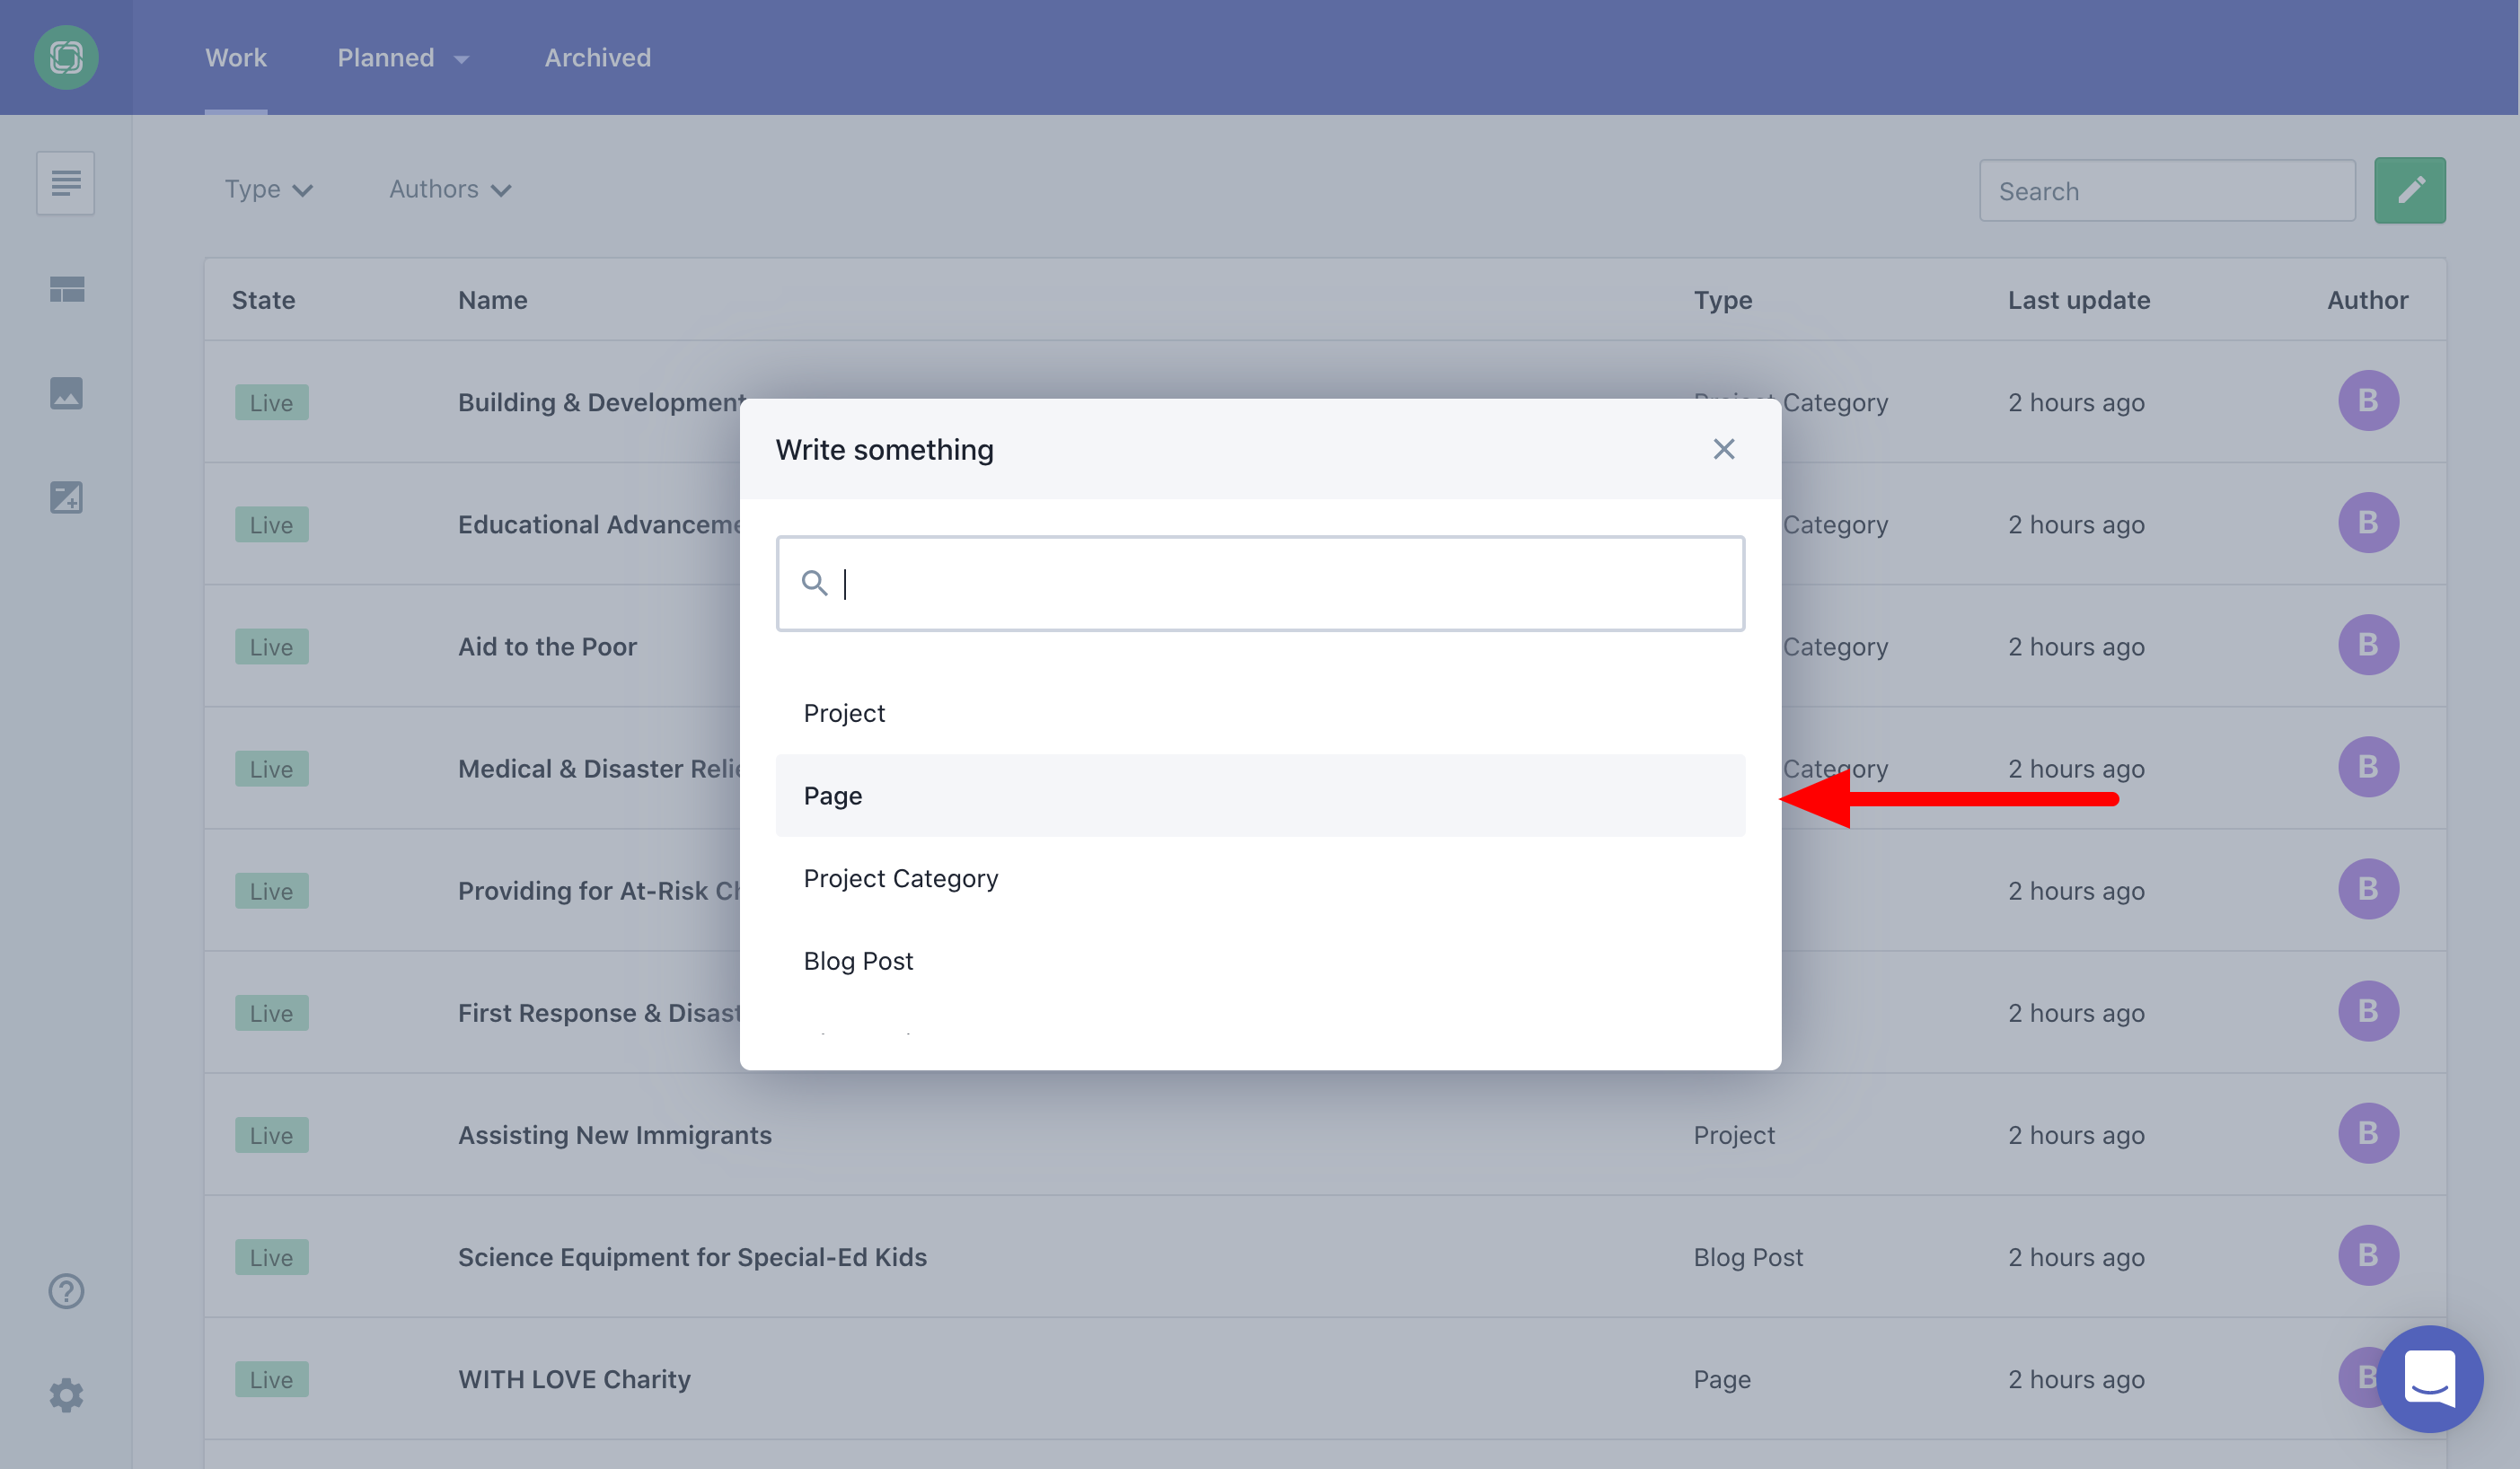
Task: Click the Last update column header
Action: click(2078, 300)
